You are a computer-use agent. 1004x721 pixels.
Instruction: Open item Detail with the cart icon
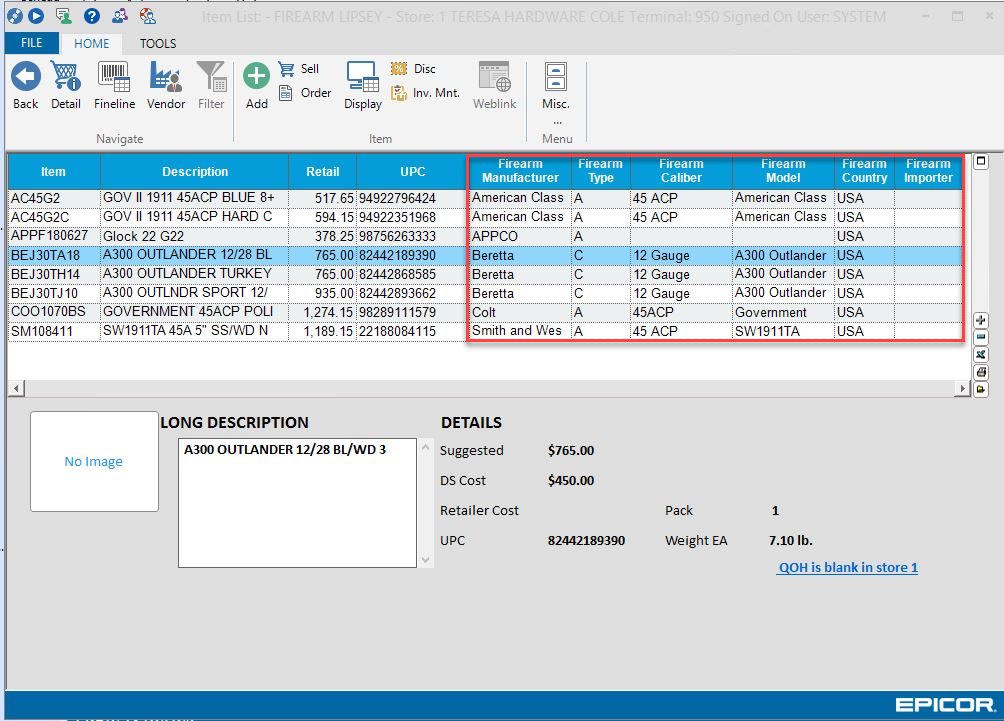tap(66, 77)
